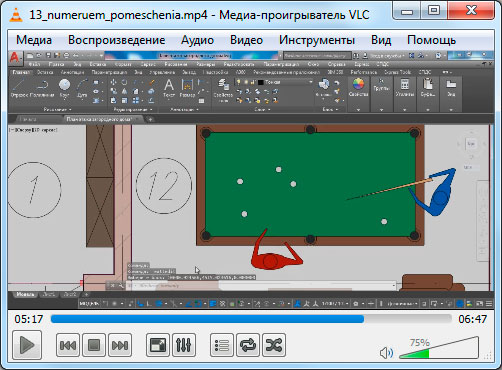Toggle fullscreen video mode

click(158, 345)
